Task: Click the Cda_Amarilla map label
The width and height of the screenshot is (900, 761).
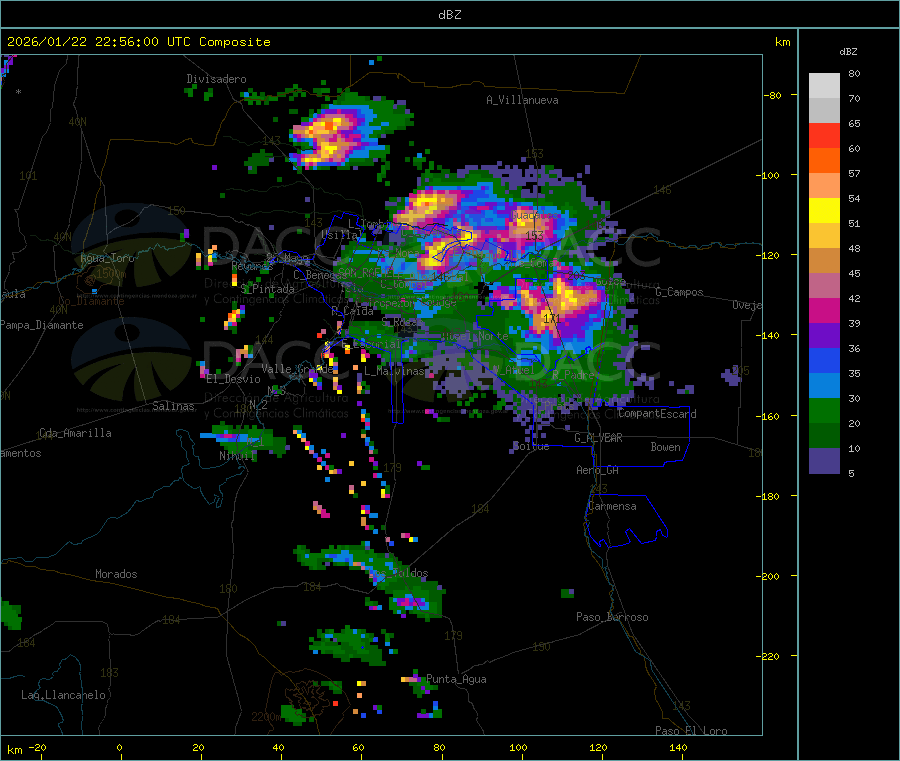Action: pos(75,433)
